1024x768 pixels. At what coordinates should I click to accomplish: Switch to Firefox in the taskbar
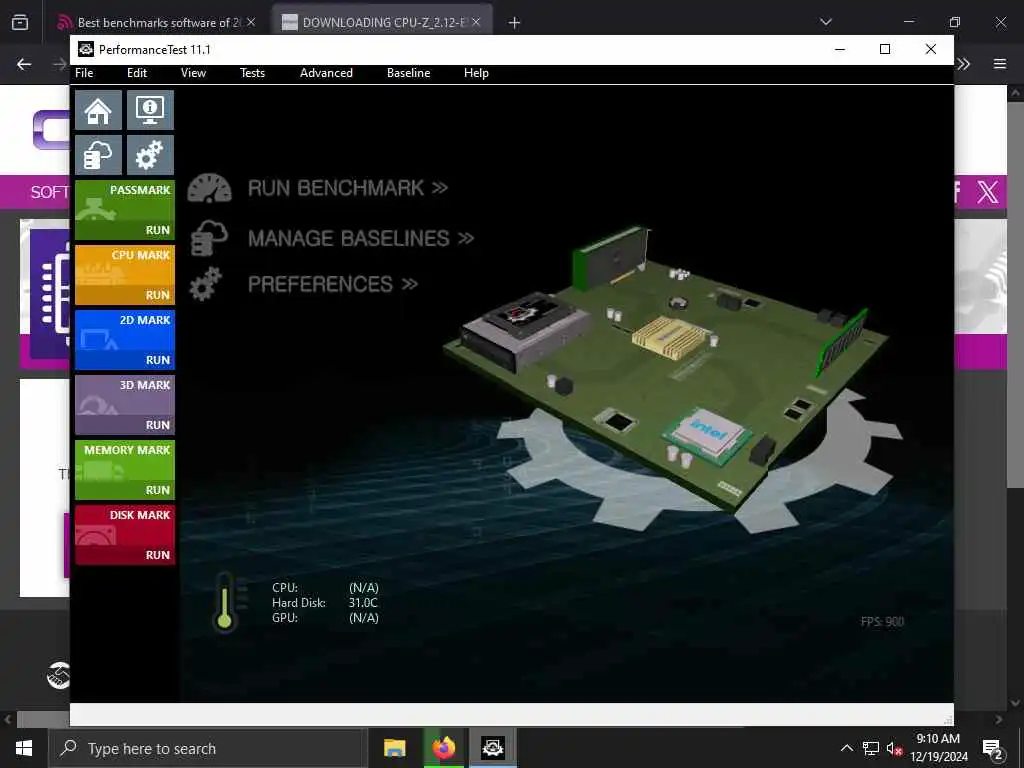click(443, 748)
